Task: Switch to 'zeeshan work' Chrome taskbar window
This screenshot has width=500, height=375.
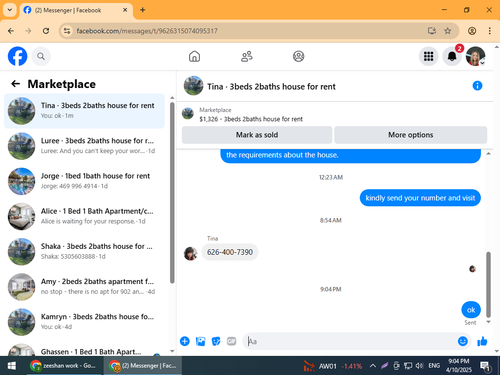Action: coord(63,366)
